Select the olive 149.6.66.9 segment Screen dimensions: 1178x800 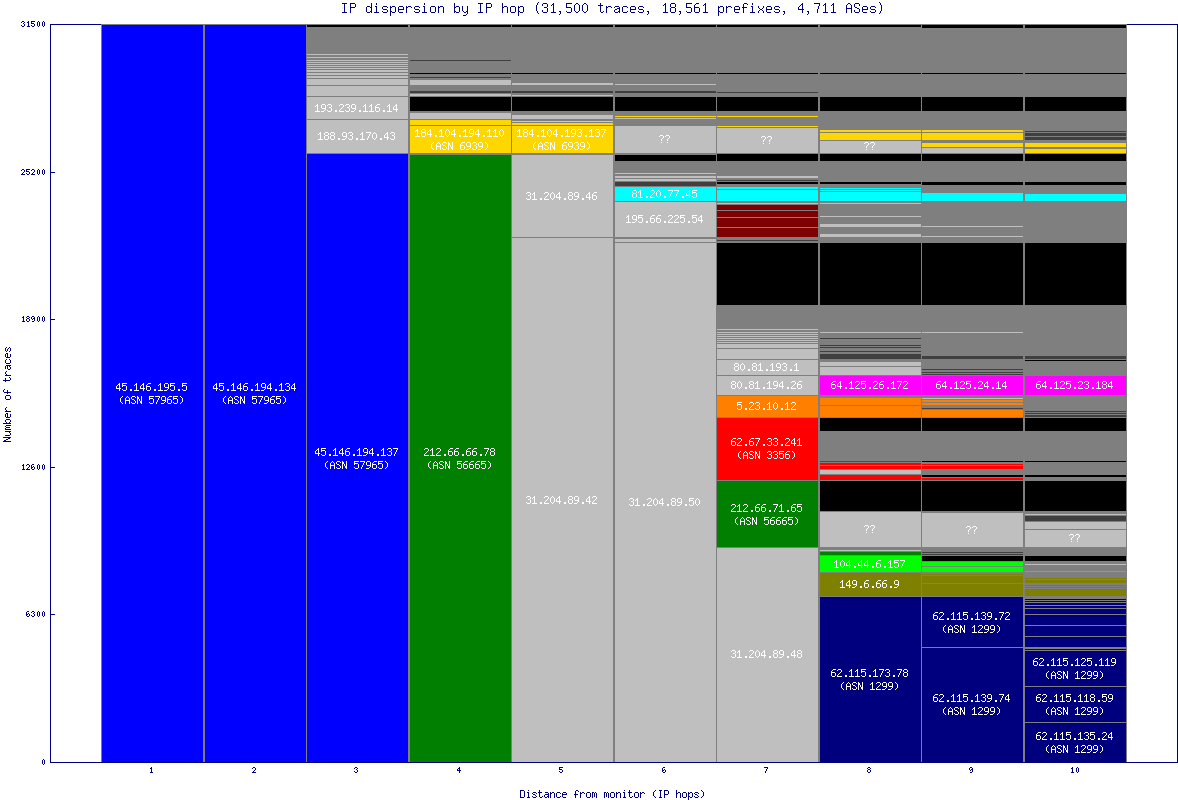coord(869,584)
